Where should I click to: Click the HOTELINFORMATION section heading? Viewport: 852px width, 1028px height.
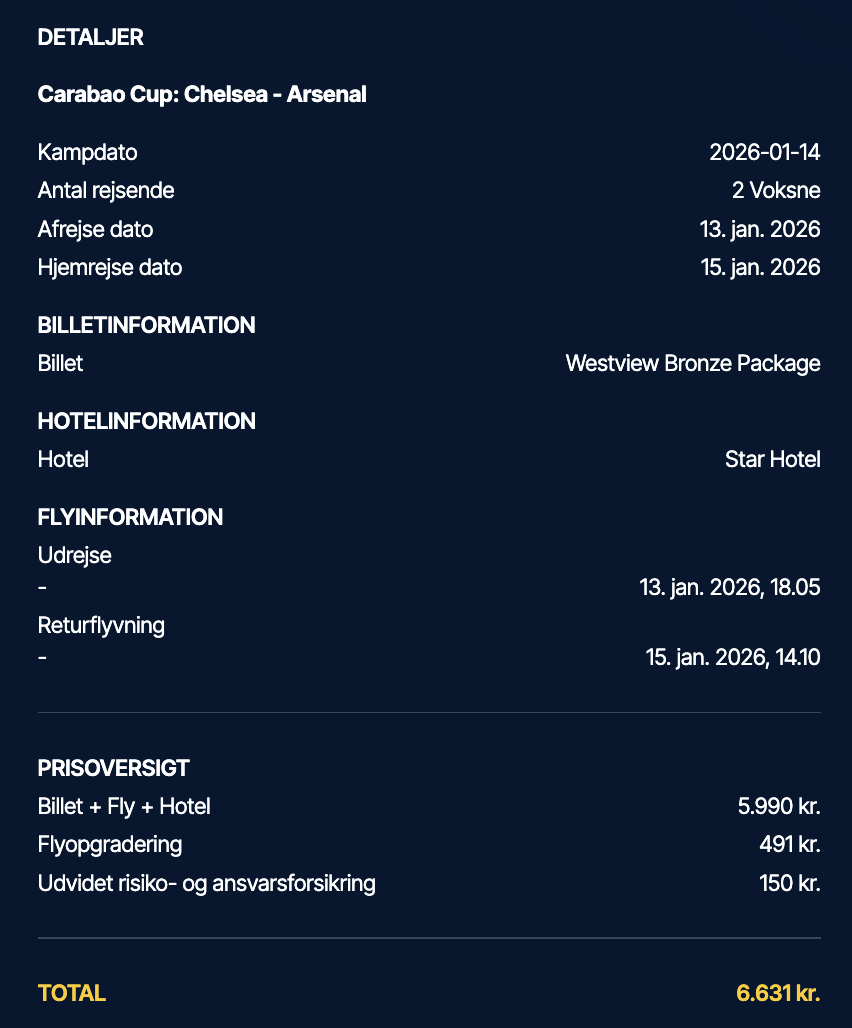tap(146, 421)
